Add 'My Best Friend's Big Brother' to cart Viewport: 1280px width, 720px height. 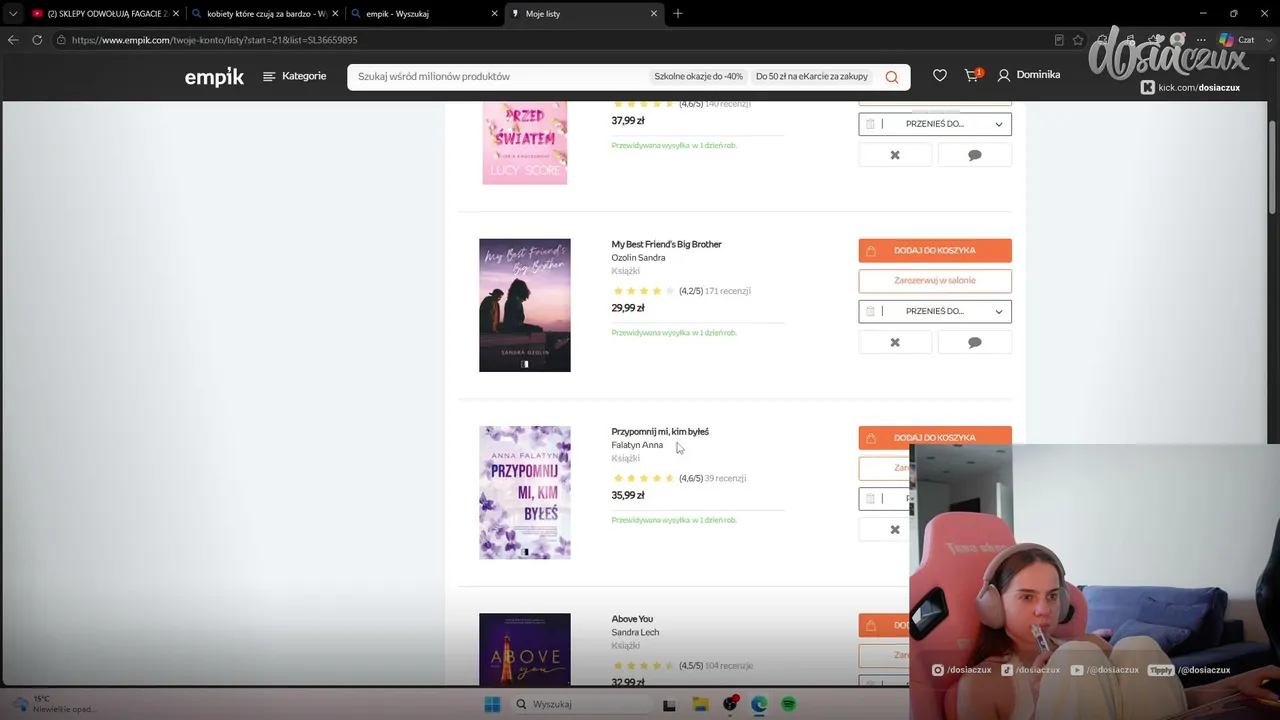tap(935, 251)
